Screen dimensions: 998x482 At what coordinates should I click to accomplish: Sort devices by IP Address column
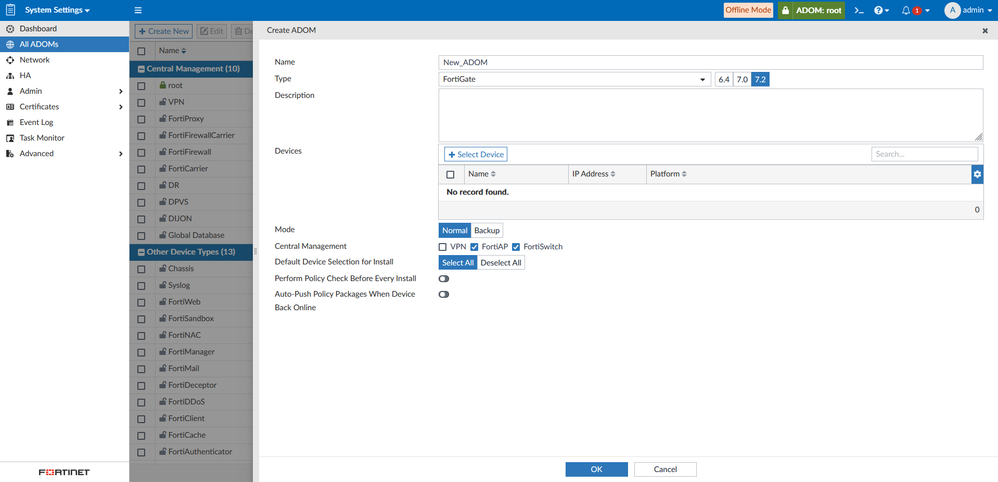[x=593, y=174]
